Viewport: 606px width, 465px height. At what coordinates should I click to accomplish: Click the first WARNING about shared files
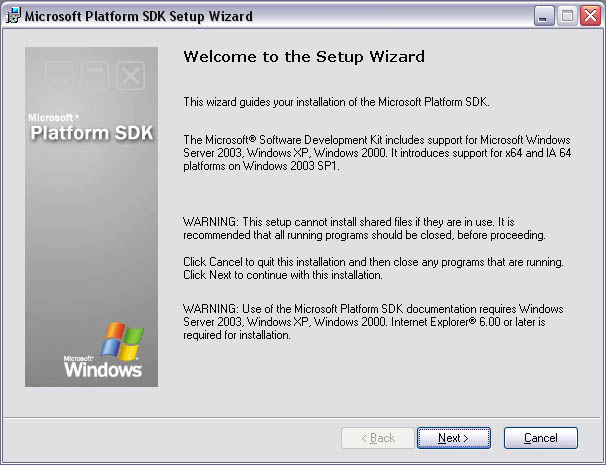pos(364,228)
